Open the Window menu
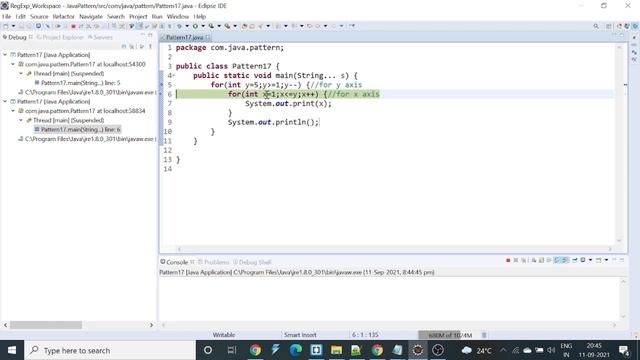The width and height of the screenshot is (640, 360). coord(178,17)
